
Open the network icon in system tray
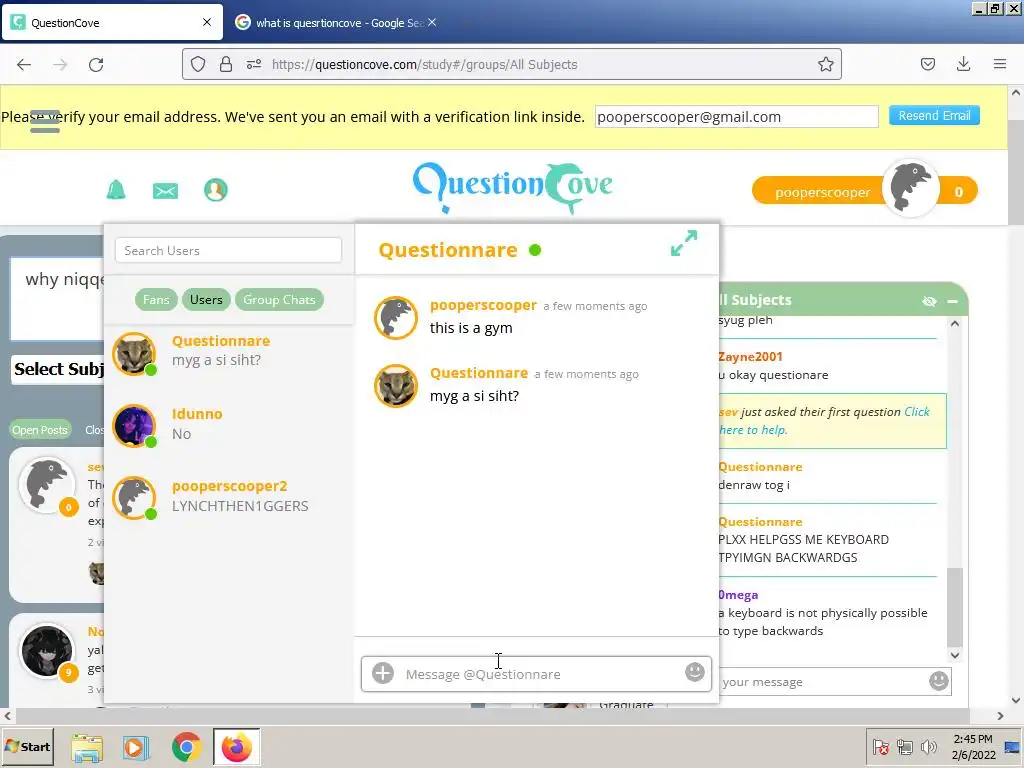(x=904, y=746)
